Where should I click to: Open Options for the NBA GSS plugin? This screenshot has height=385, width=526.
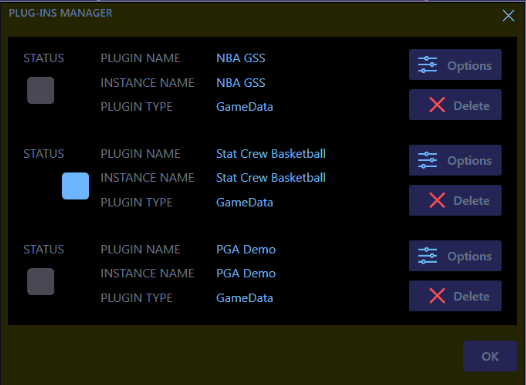(x=455, y=65)
